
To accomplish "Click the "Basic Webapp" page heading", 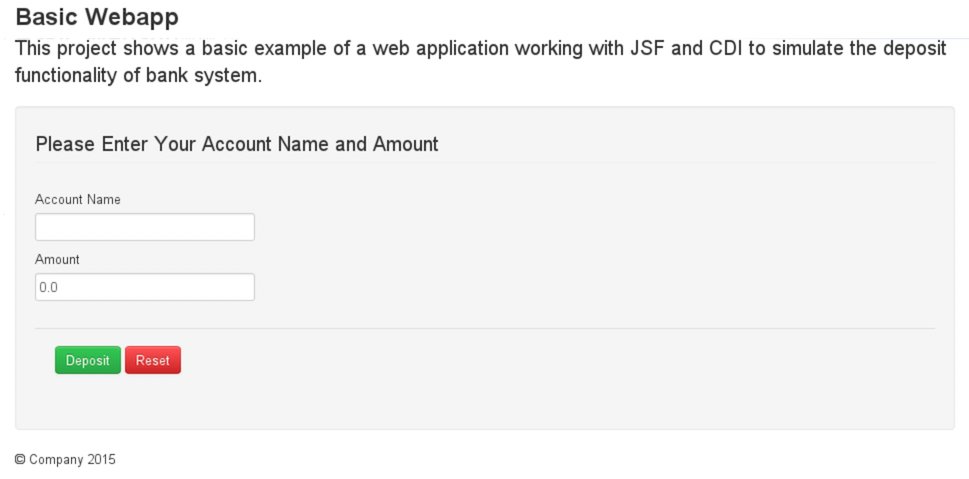I will tap(97, 17).
